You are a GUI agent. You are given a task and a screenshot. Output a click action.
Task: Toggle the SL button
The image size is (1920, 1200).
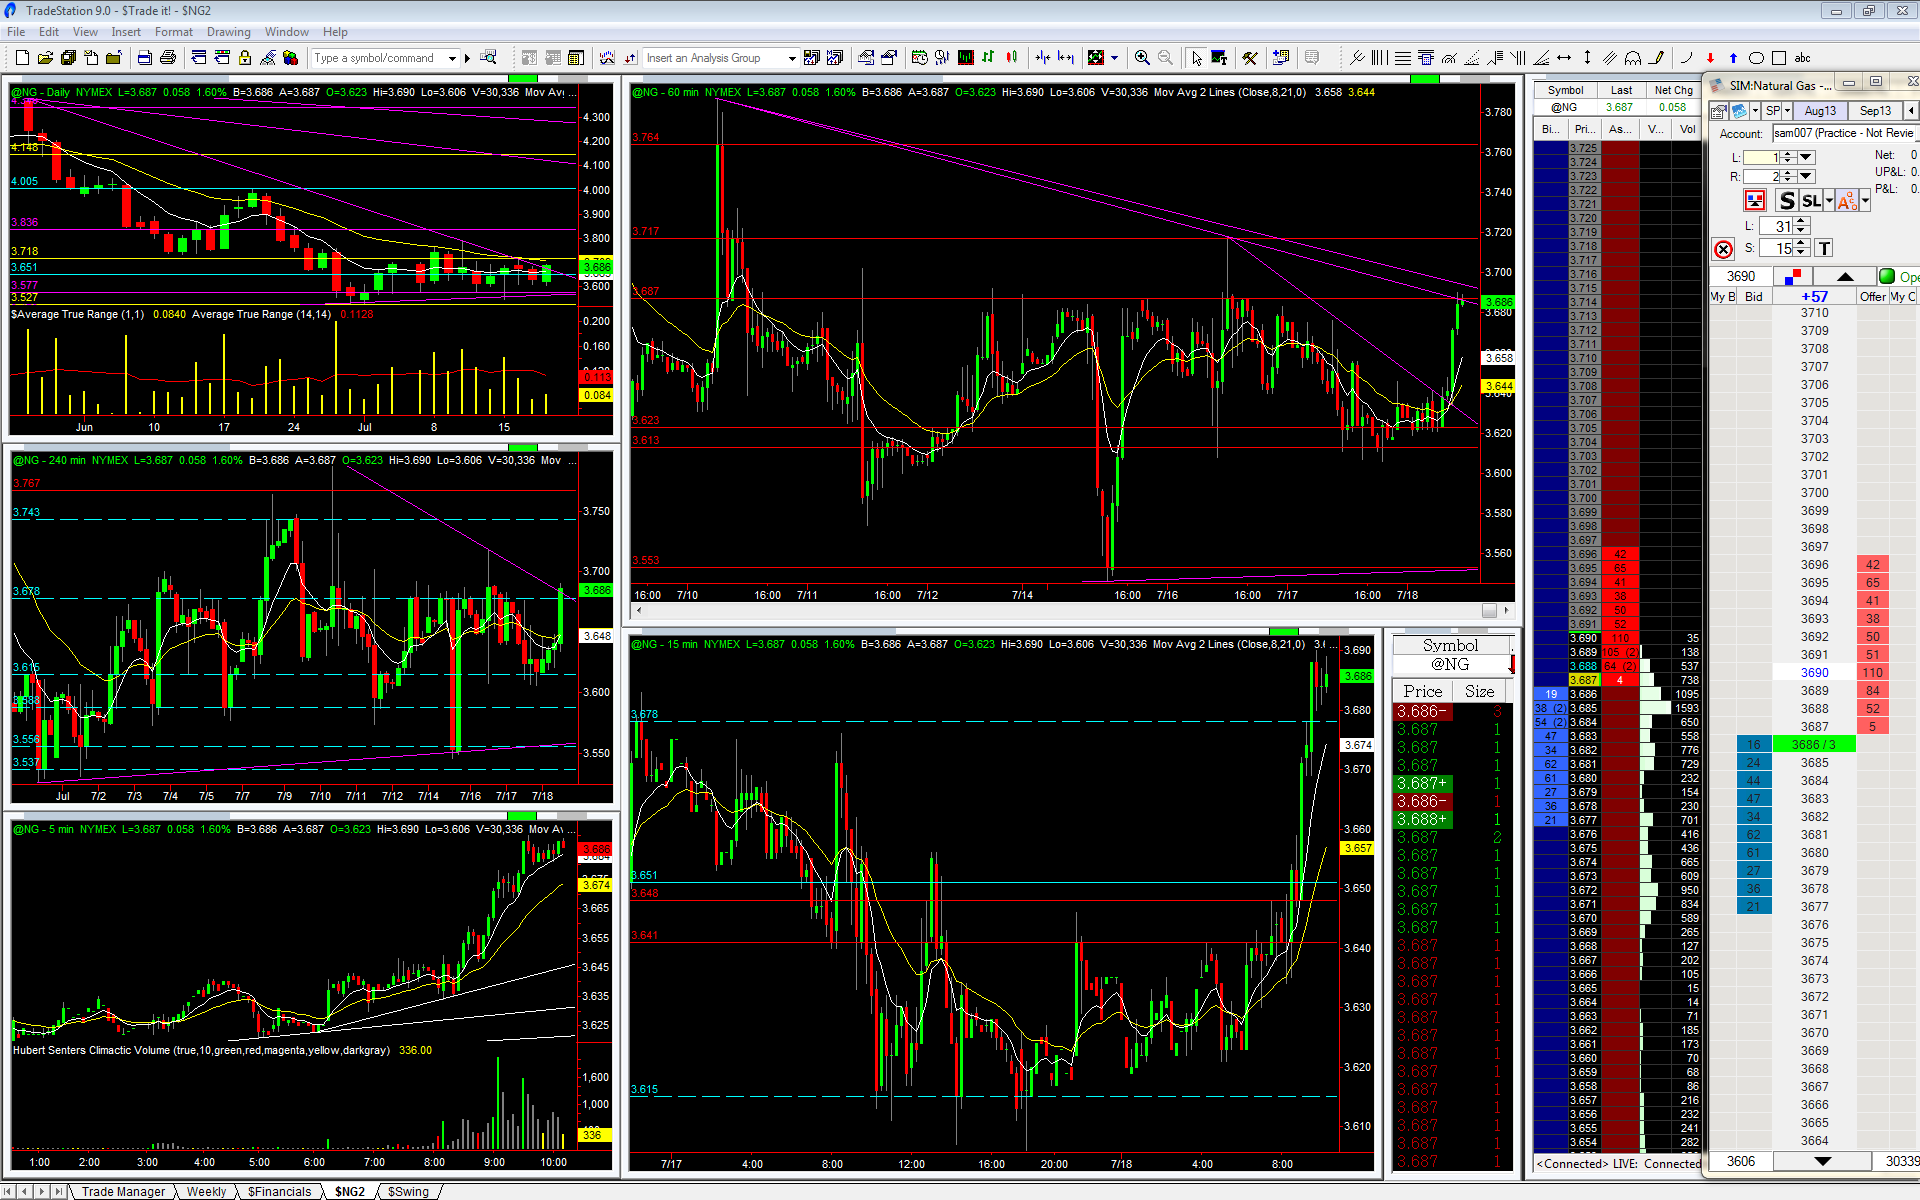[1812, 201]
